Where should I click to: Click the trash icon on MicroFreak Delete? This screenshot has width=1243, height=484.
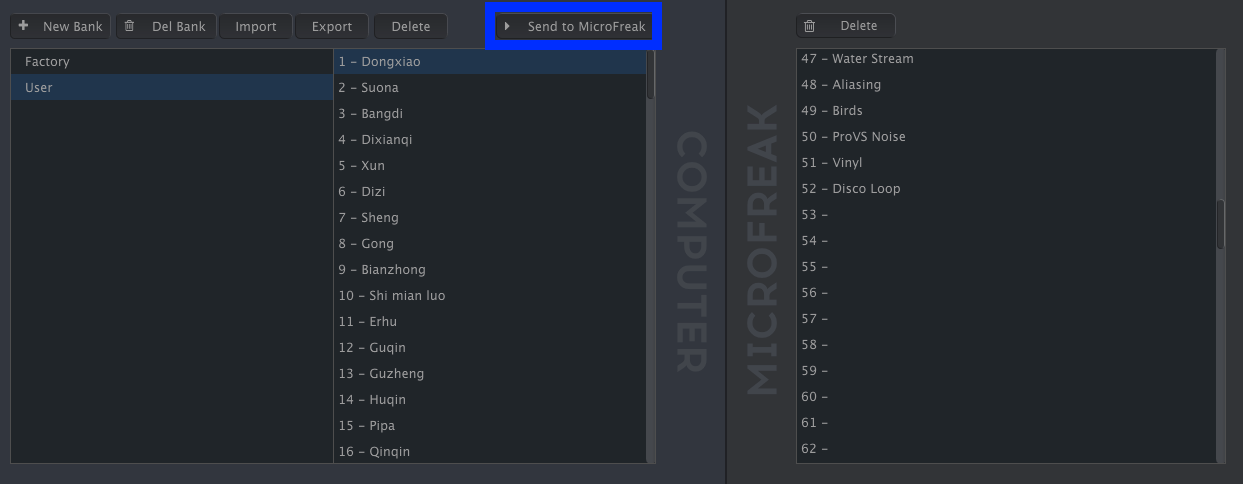click(x=810, y=26)
